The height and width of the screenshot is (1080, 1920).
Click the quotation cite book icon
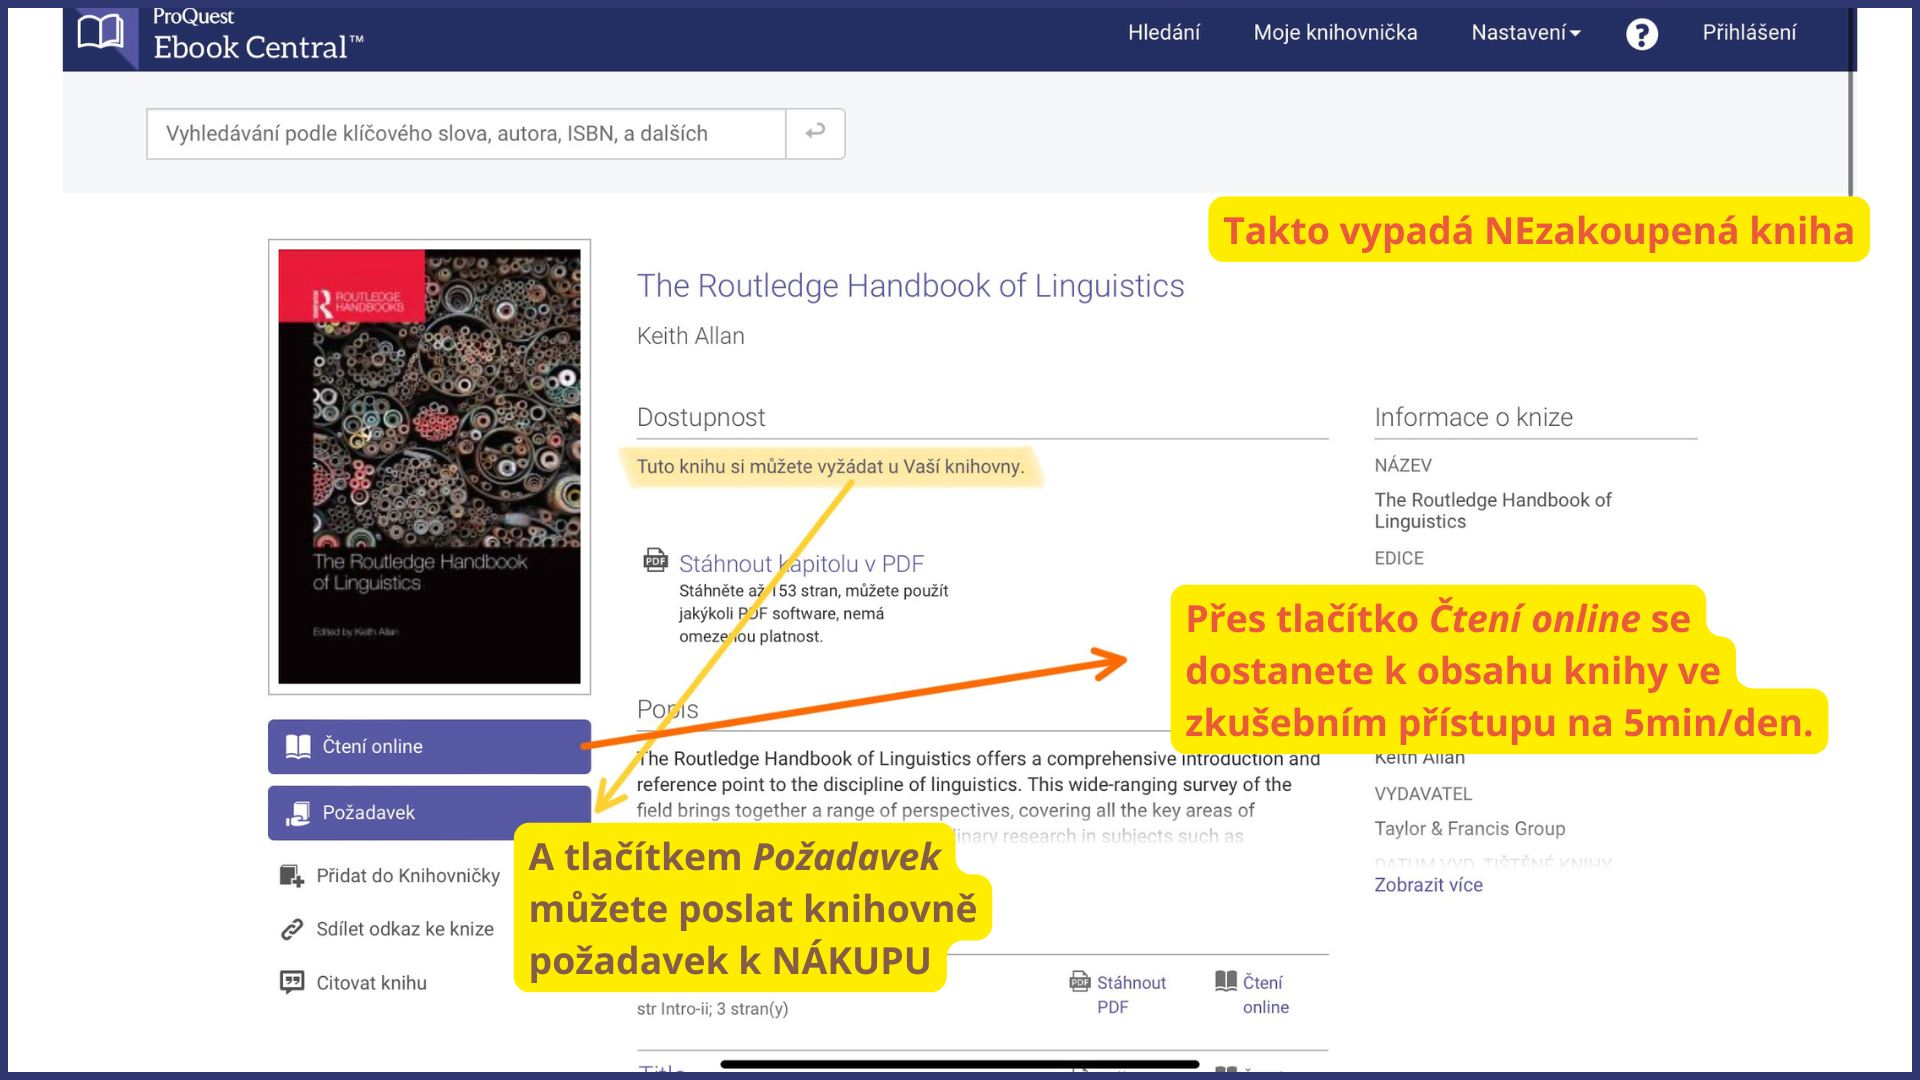tap(291, 983)
